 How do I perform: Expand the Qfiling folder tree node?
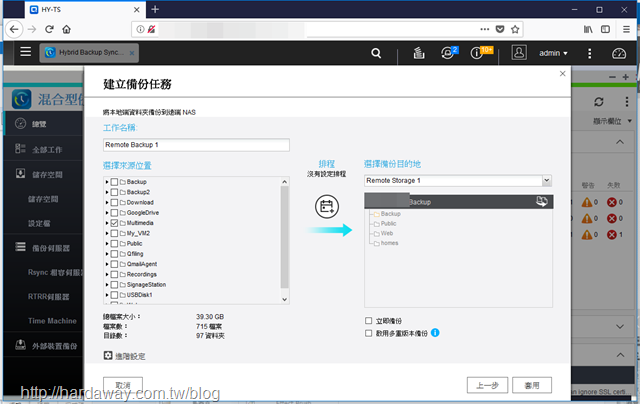coord(107,254)
